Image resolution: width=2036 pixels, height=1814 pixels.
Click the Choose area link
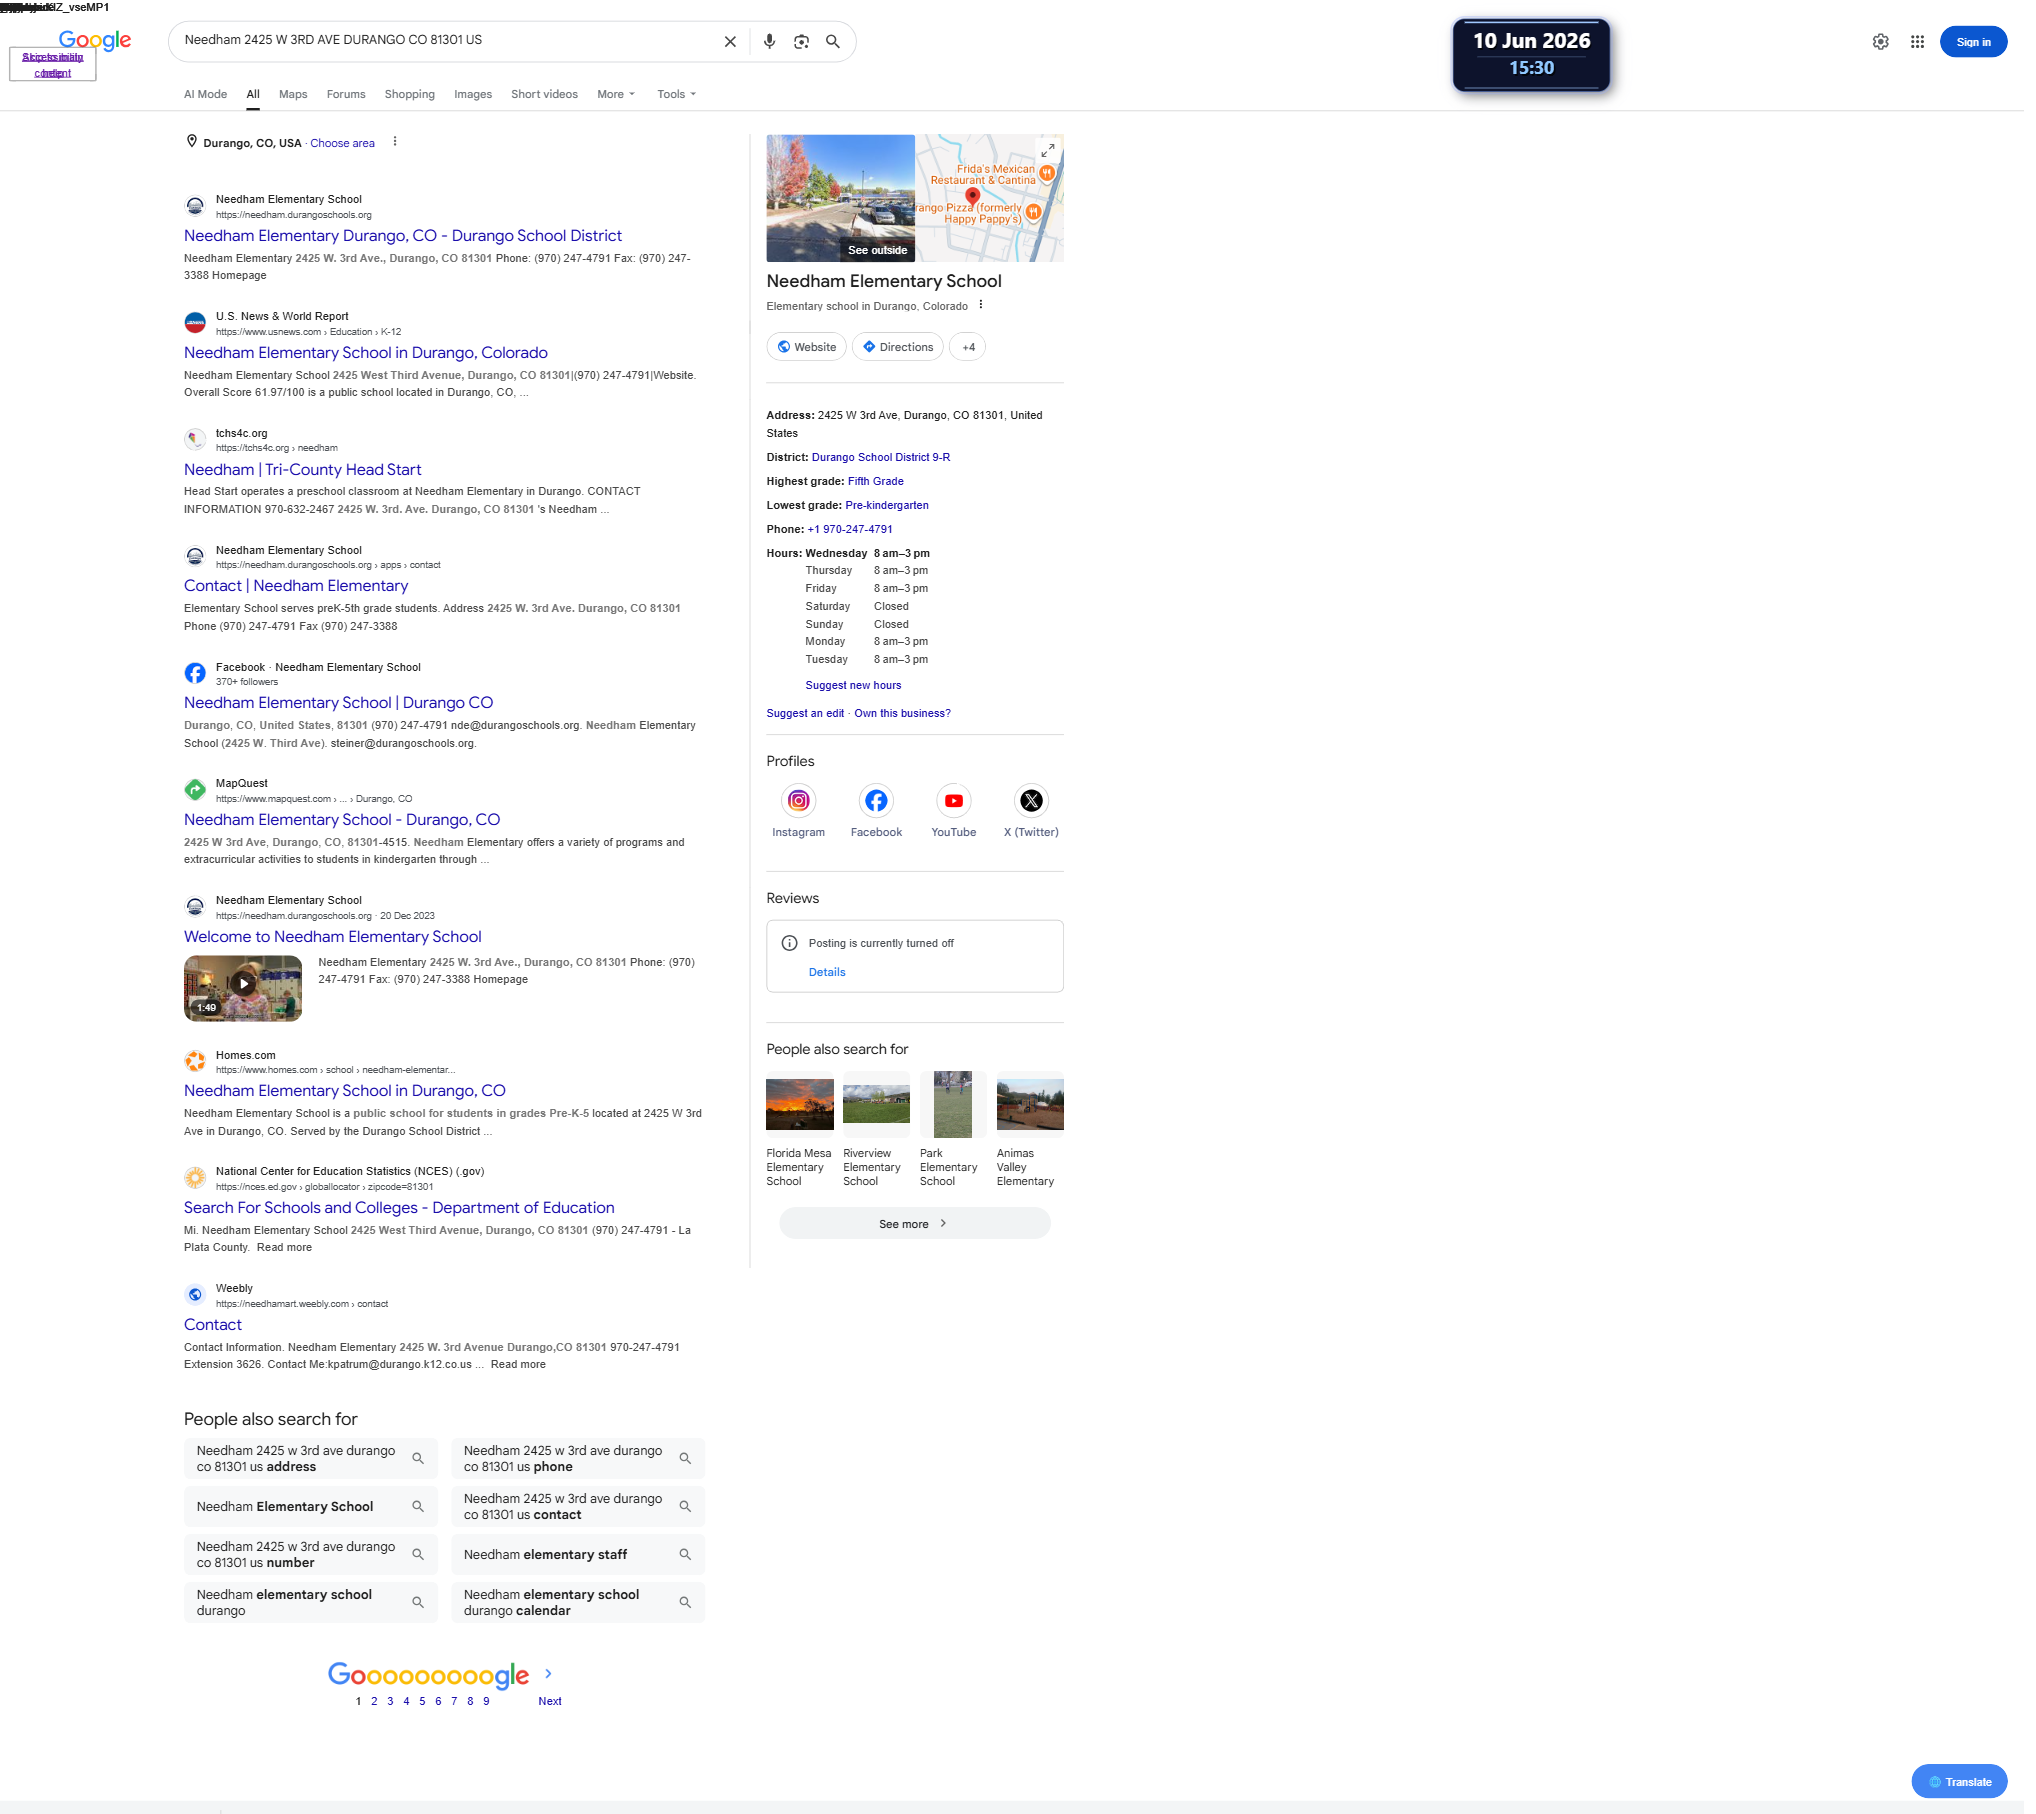(342, 143)
